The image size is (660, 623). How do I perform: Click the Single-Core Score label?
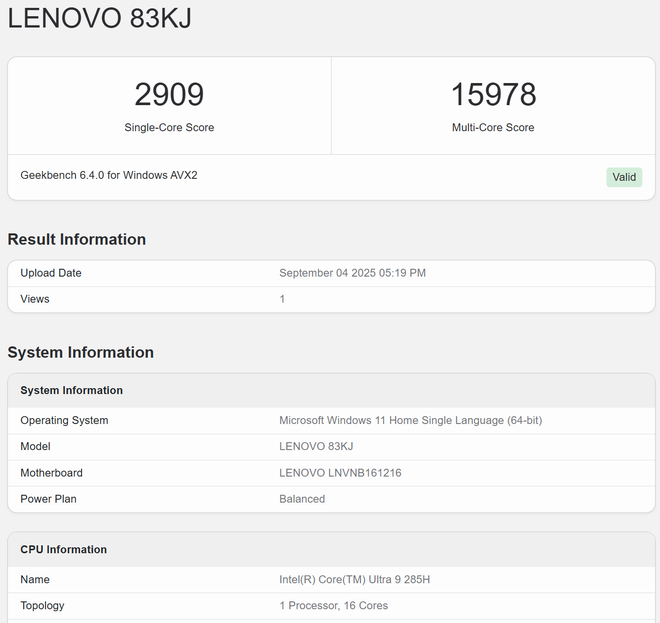click(x=169, y=128)
